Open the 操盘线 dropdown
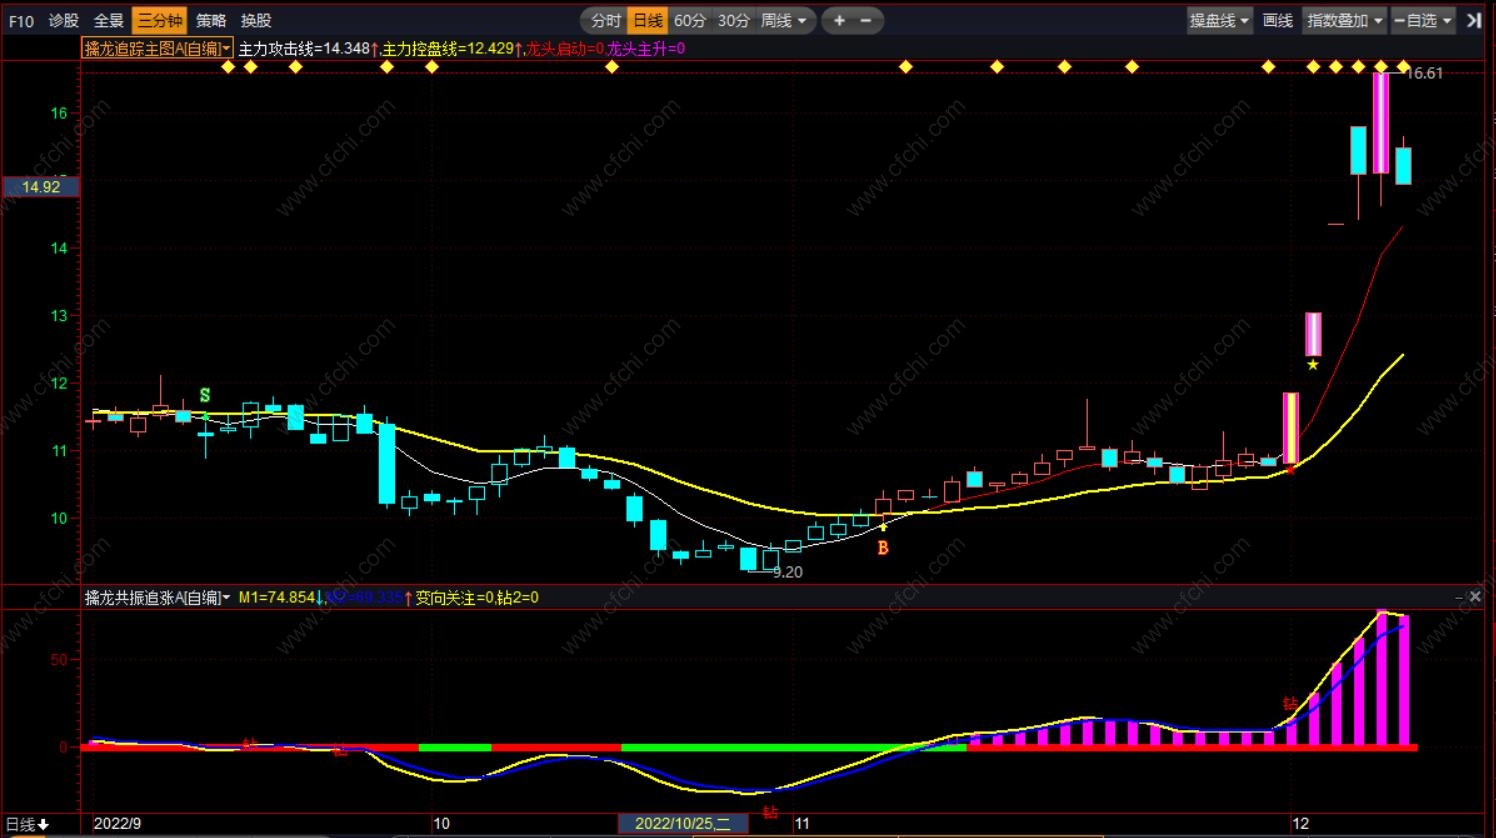The image size is (1496, 838). pyautogui.click(x=1219, y=20)
